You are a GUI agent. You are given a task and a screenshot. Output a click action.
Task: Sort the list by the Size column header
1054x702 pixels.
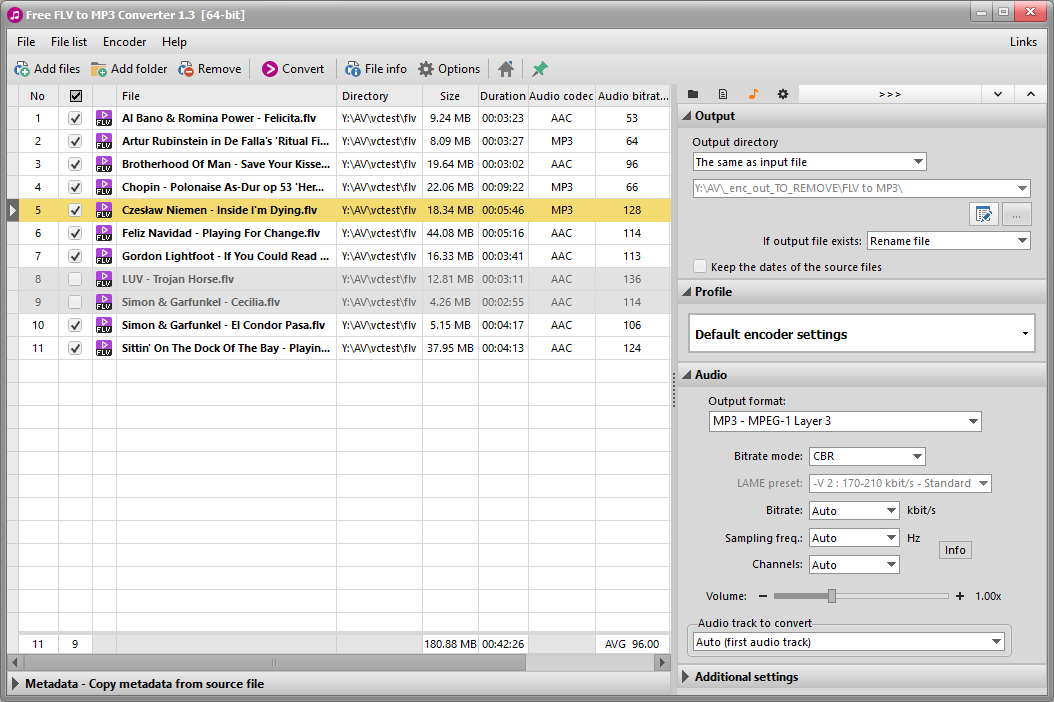pos(450,96)
